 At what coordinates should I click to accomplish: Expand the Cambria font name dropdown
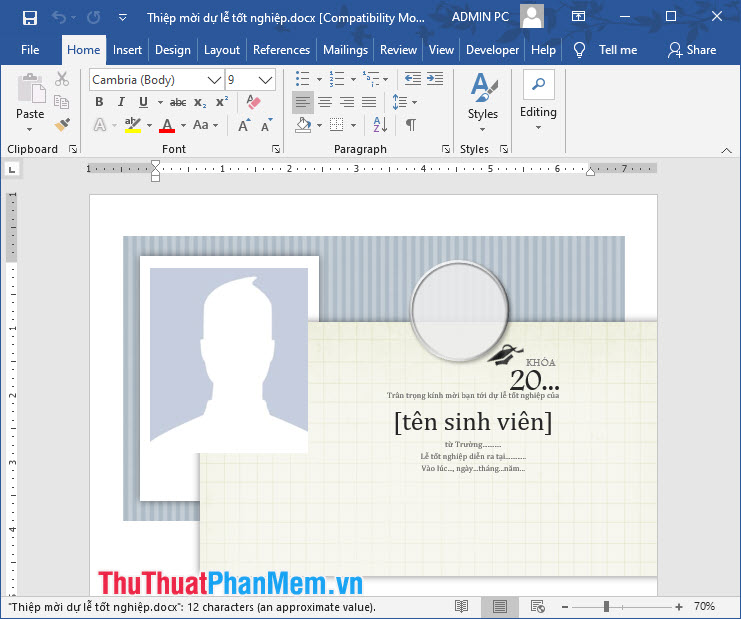(x=214, y=80)
